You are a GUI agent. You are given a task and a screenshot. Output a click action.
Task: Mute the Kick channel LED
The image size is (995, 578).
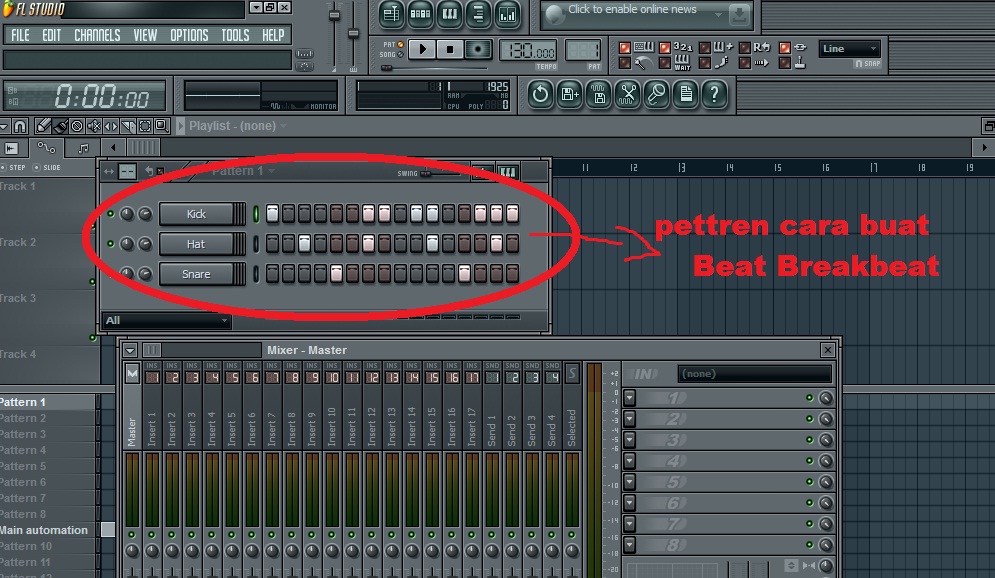(111, 214)
